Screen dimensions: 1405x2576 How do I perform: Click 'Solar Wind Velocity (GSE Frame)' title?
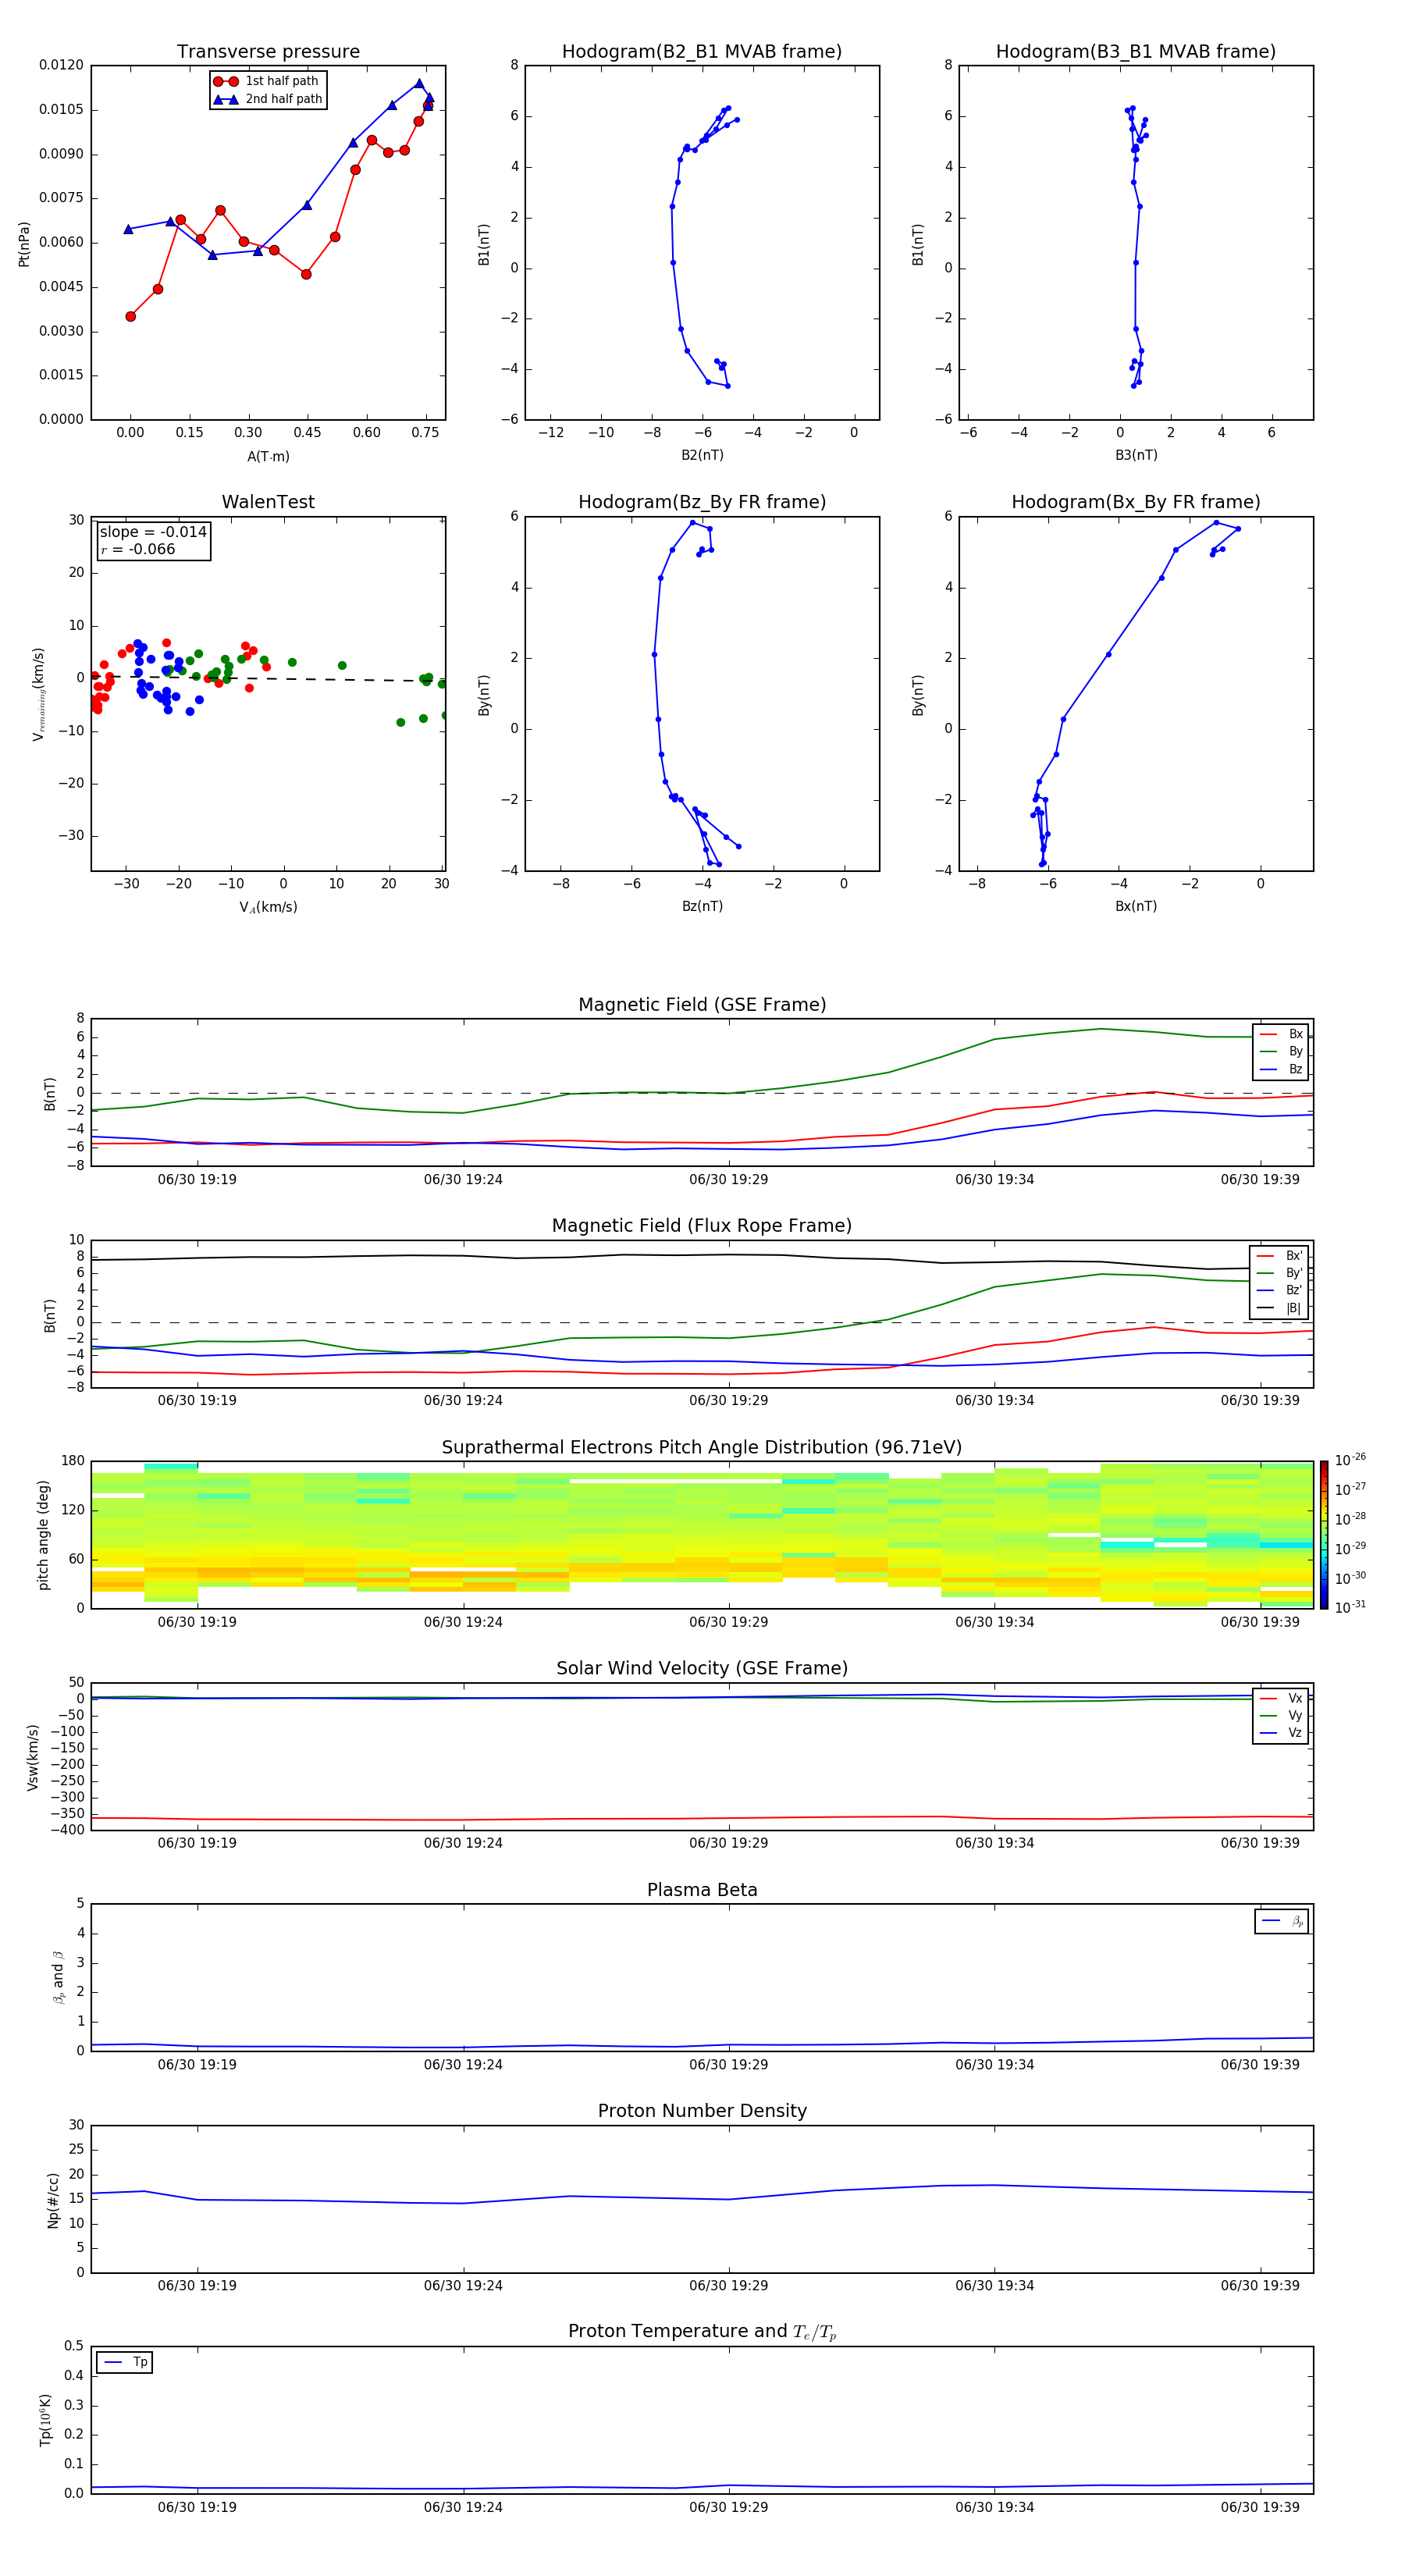tap(702, 1669)
